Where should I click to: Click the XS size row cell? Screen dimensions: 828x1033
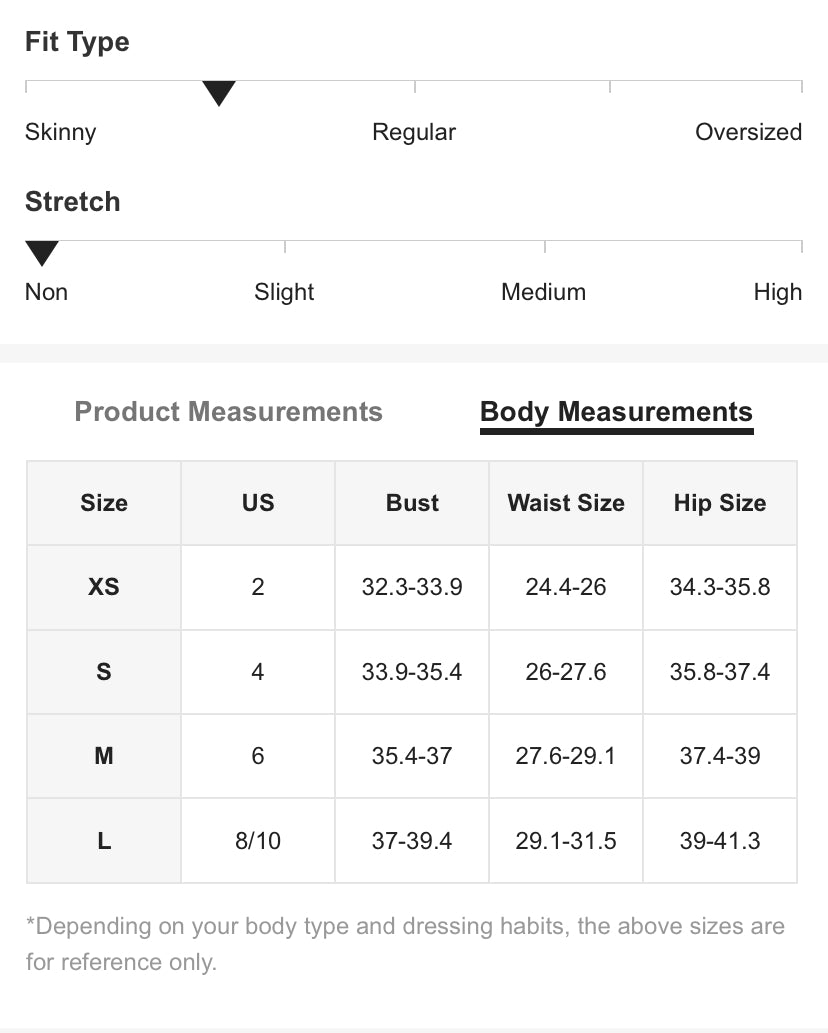(x=104, y=587)
